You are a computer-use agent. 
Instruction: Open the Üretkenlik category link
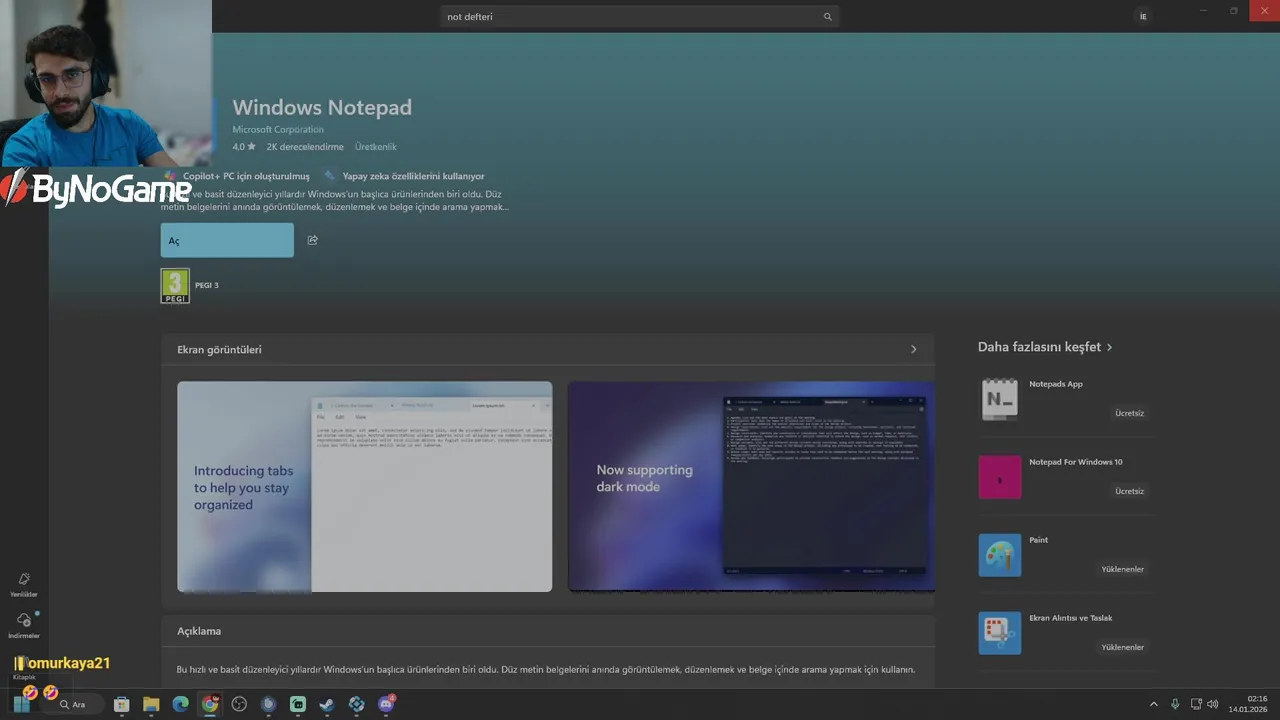pos(376,147)
